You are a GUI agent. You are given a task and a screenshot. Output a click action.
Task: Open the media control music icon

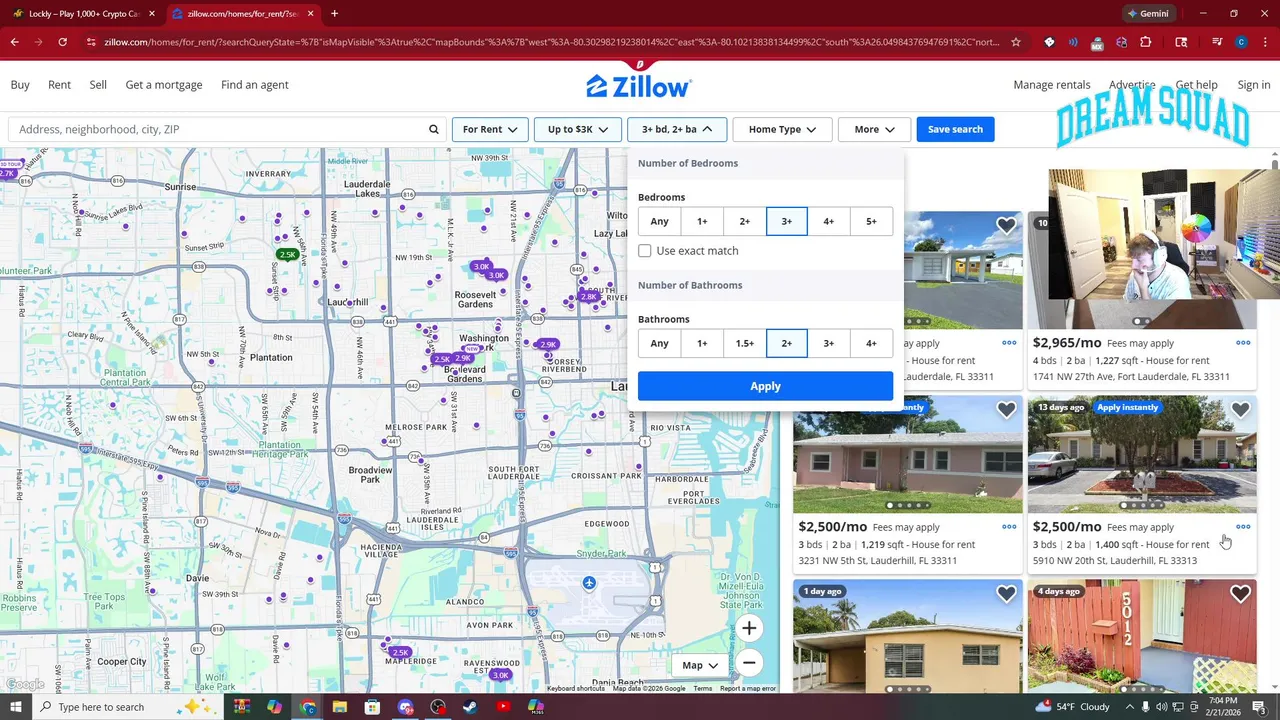1217,42
